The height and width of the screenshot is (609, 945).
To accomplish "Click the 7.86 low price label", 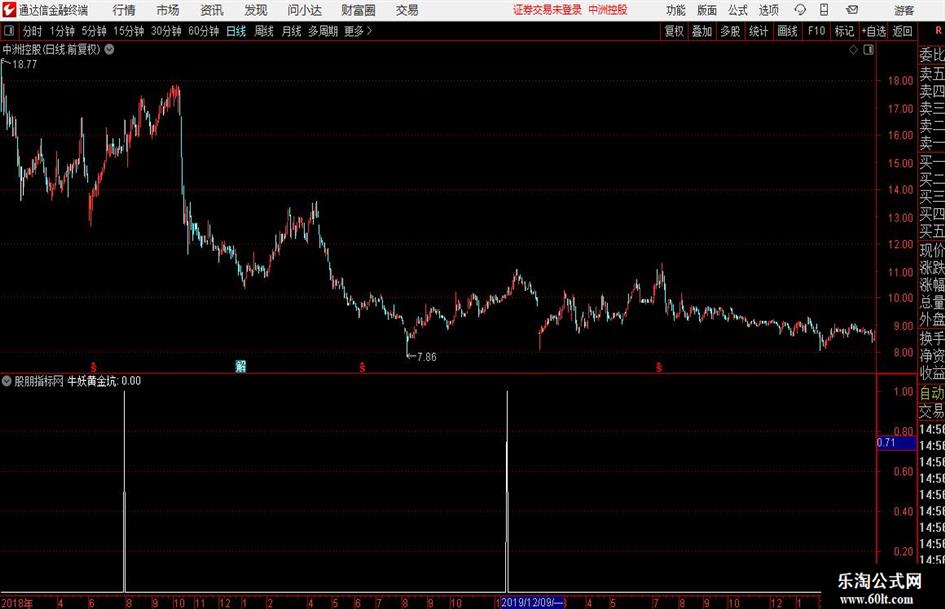I will tap(427, 357).
